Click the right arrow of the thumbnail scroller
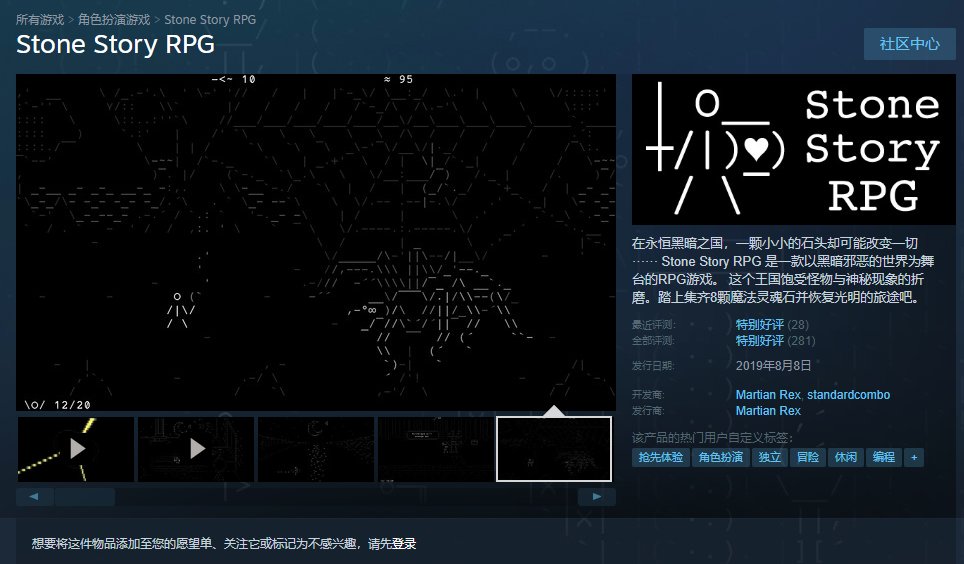Image resolution: width=964 pixels, height=564 pixels. point(596,496)
